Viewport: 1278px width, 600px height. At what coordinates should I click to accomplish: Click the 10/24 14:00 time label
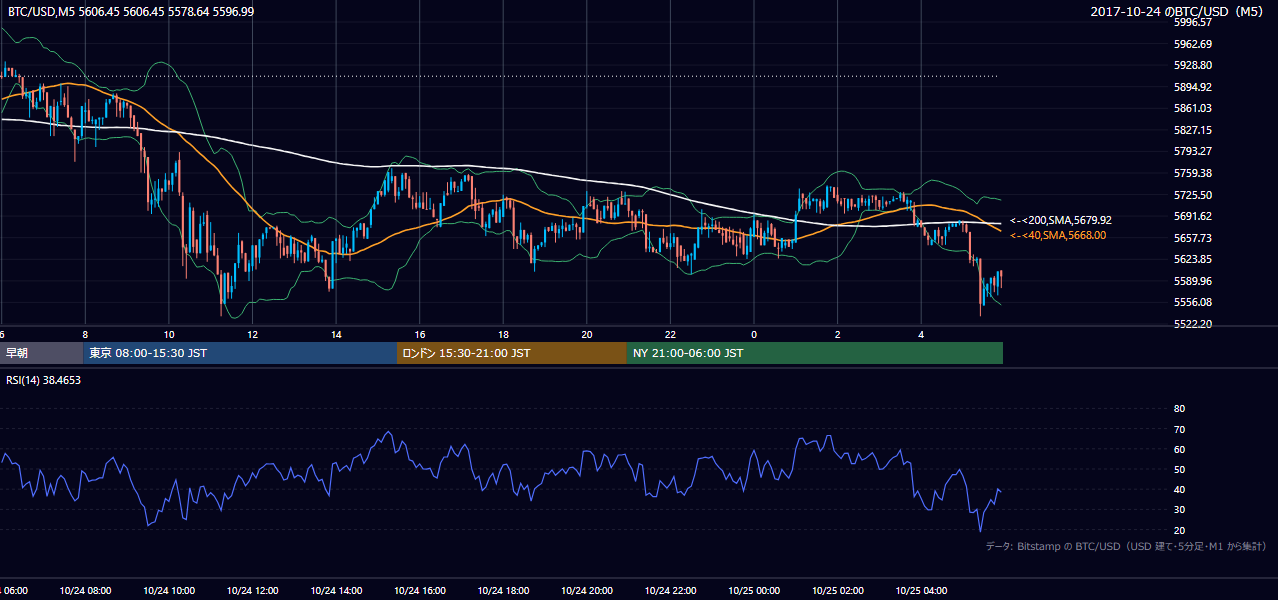point(336,591)
